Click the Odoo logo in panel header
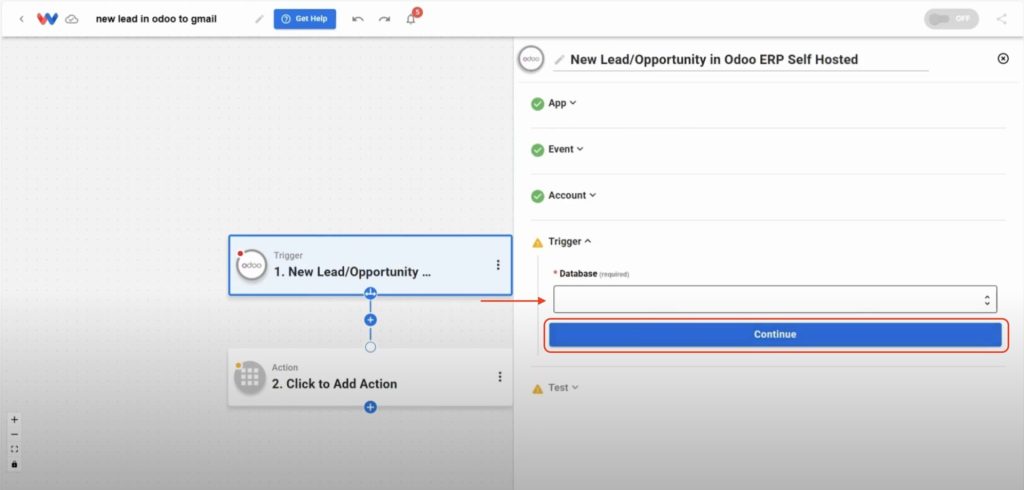The image size is (1024, 490). click(x=531, y=59)
